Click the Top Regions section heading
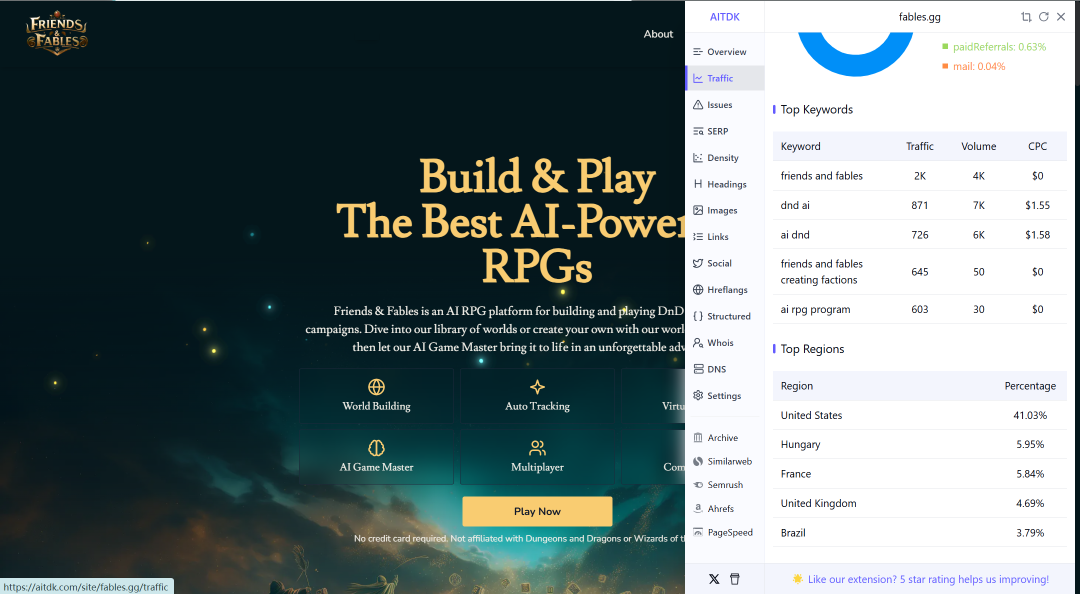Image resolution: width=1080 pixels, height=594 pixels. tap(812, 349)
